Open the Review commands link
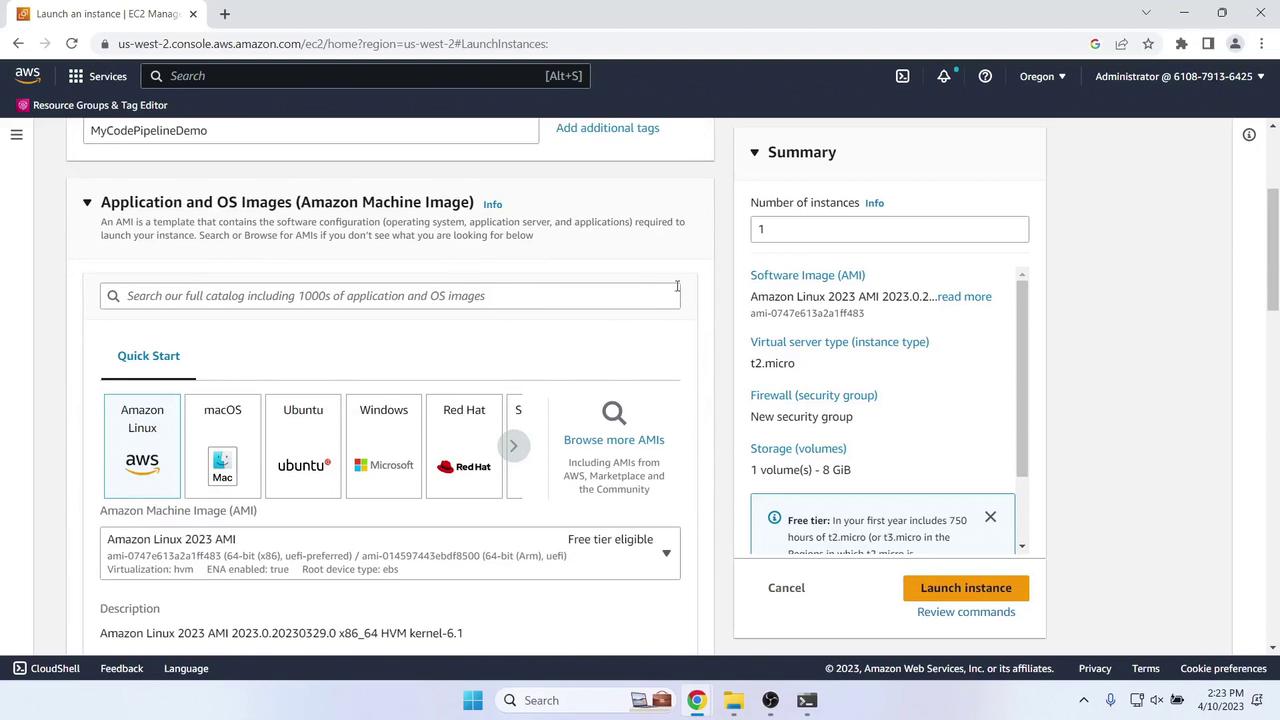 (966, 612)
